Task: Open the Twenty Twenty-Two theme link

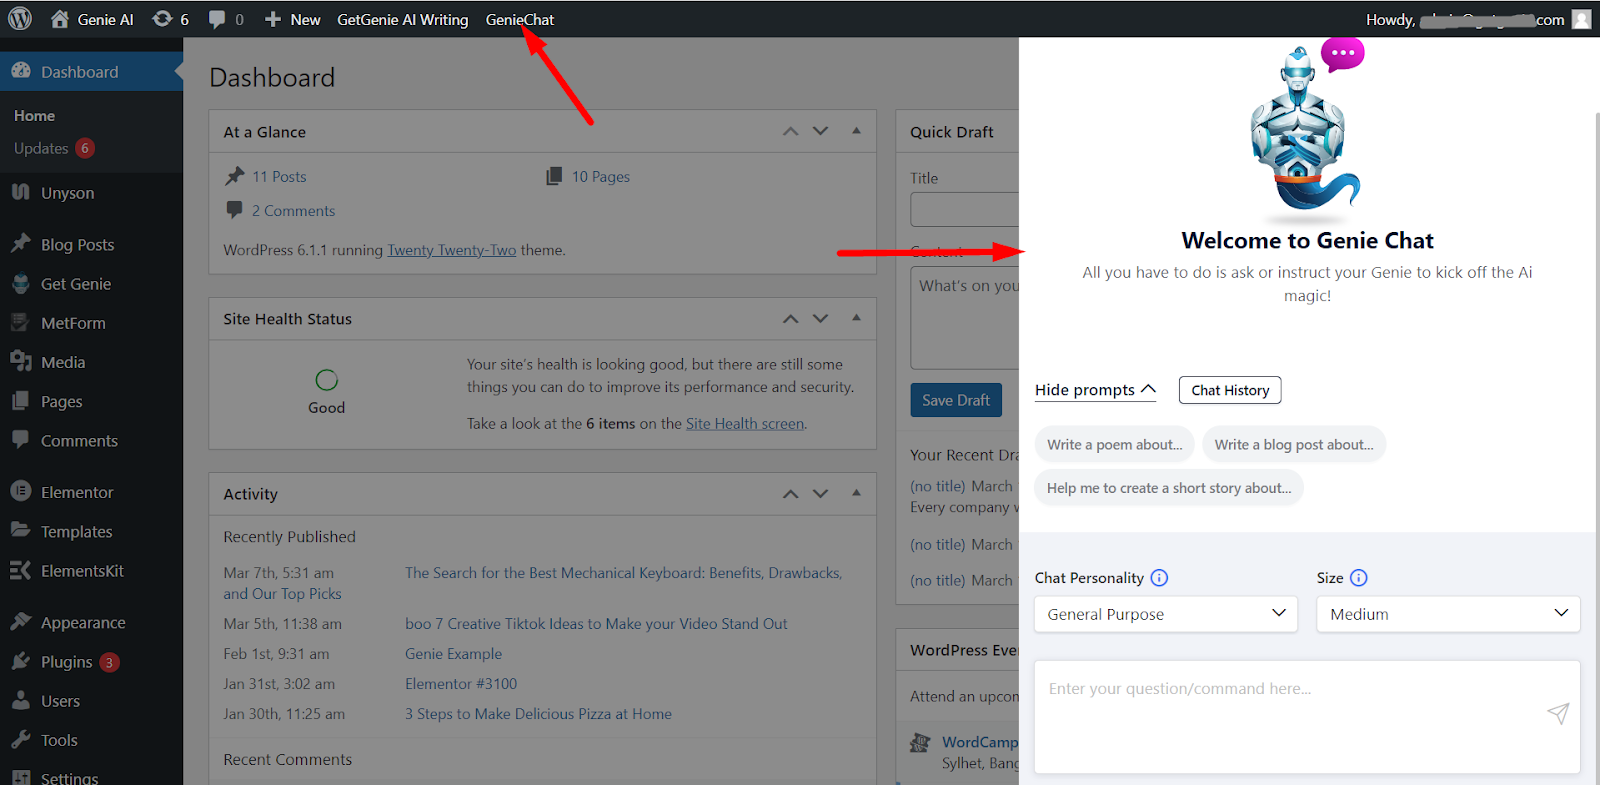Action: 452,250
